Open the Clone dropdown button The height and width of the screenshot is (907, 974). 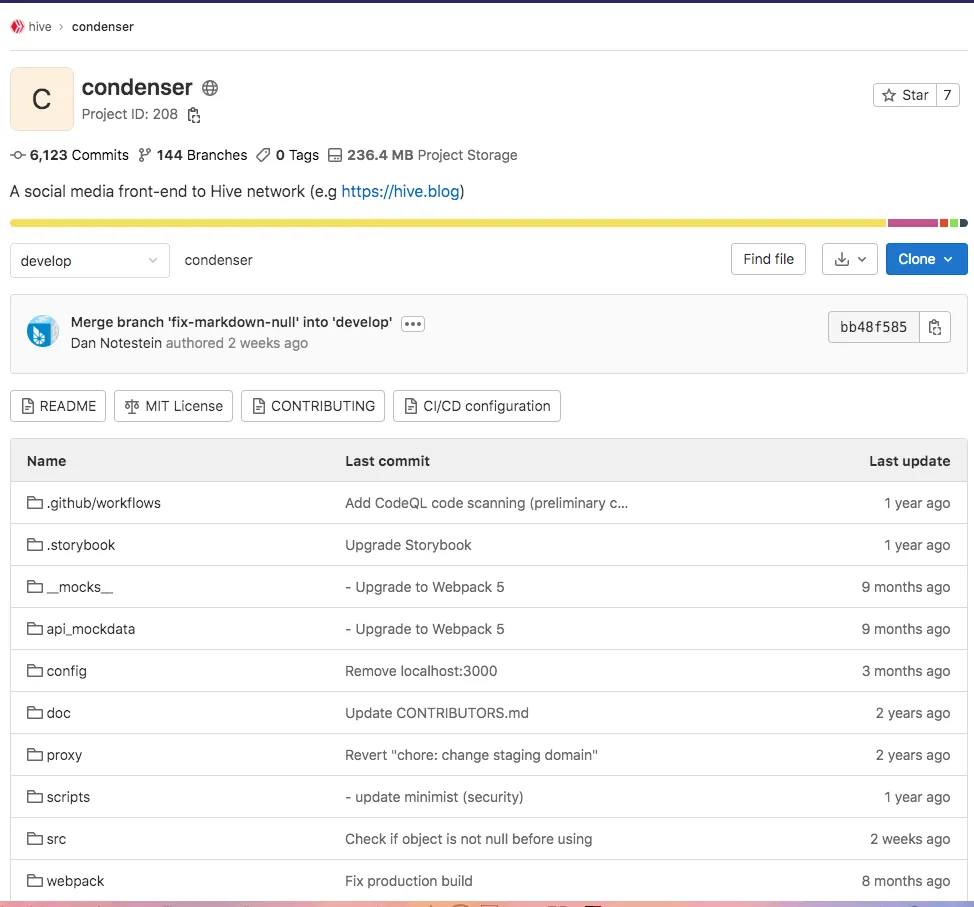[926, 259]
